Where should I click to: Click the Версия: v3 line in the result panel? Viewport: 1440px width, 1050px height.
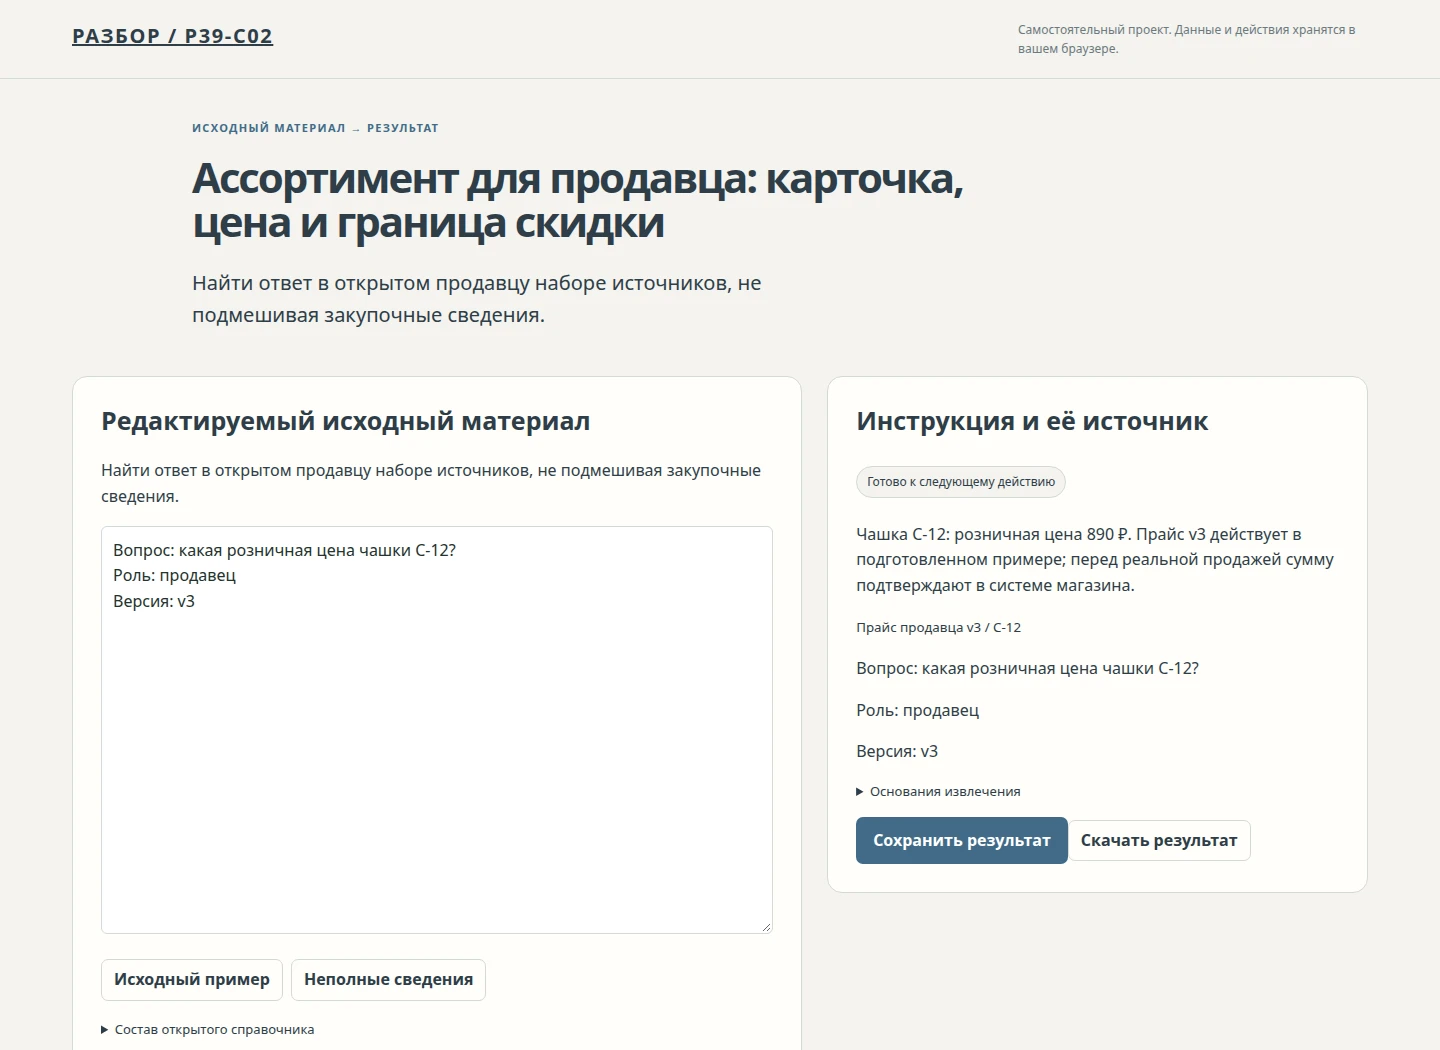897,751
